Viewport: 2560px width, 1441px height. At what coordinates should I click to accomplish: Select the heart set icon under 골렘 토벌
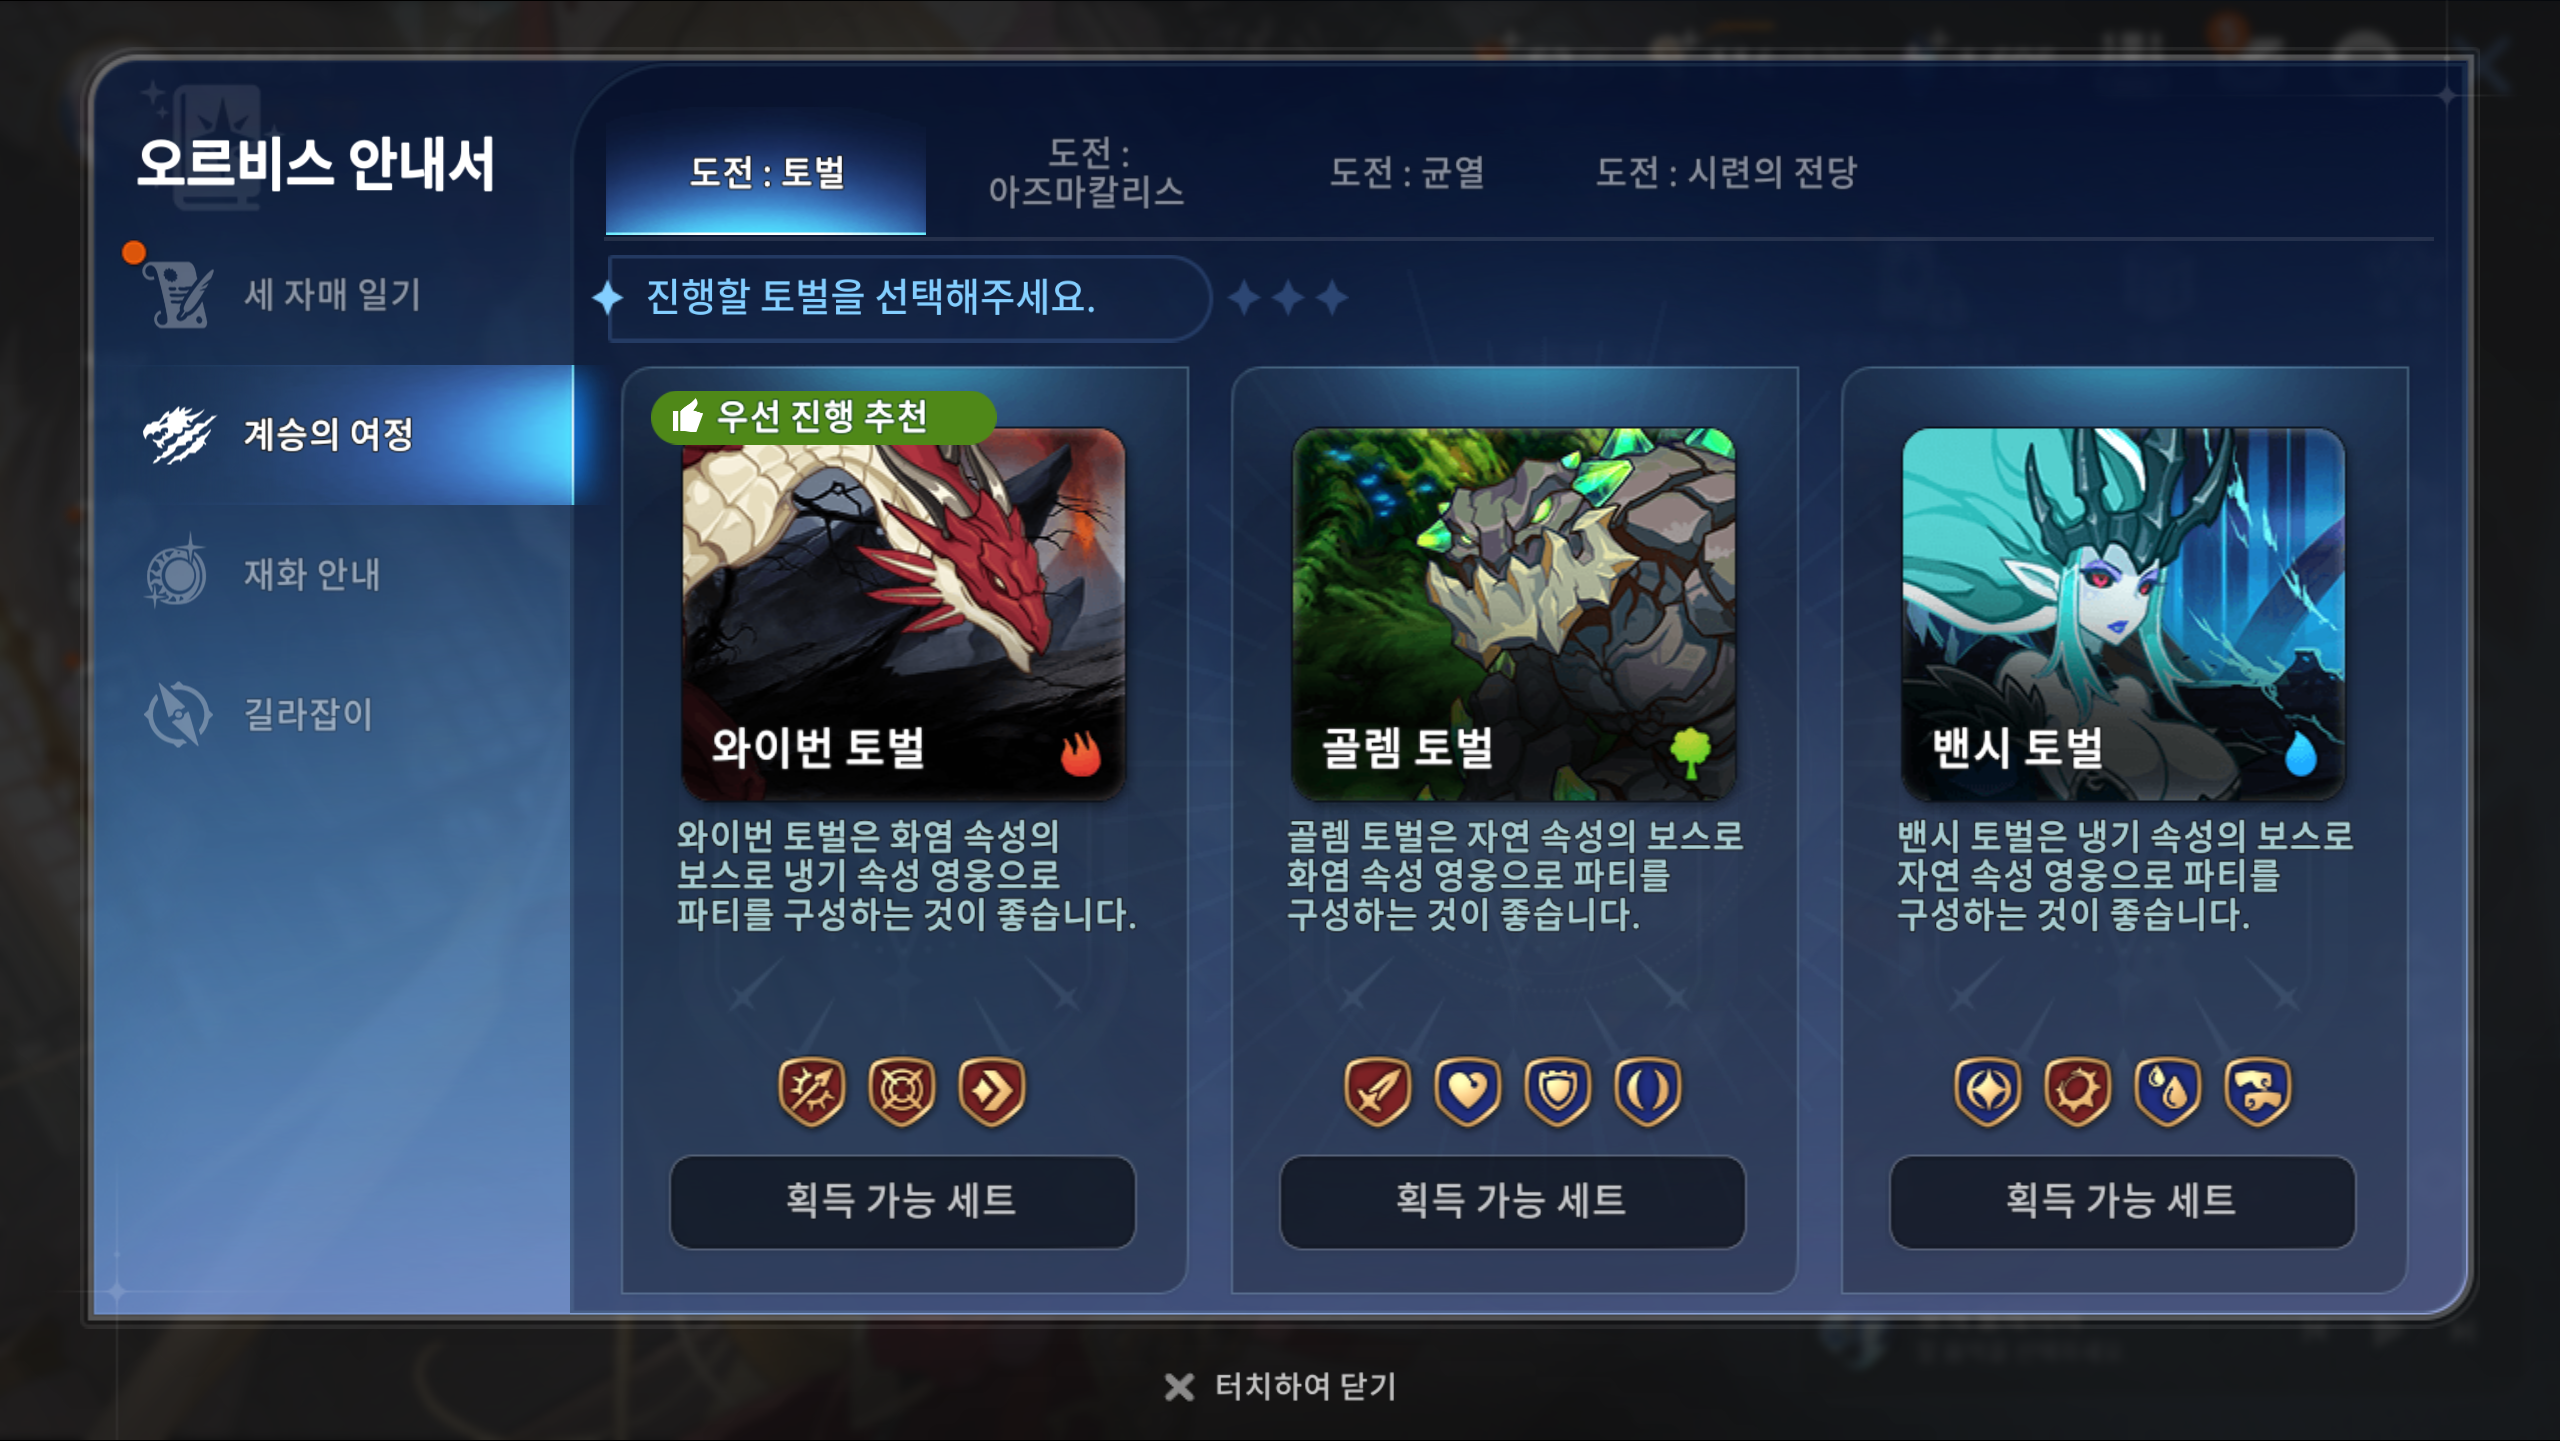[1468, 1091]
